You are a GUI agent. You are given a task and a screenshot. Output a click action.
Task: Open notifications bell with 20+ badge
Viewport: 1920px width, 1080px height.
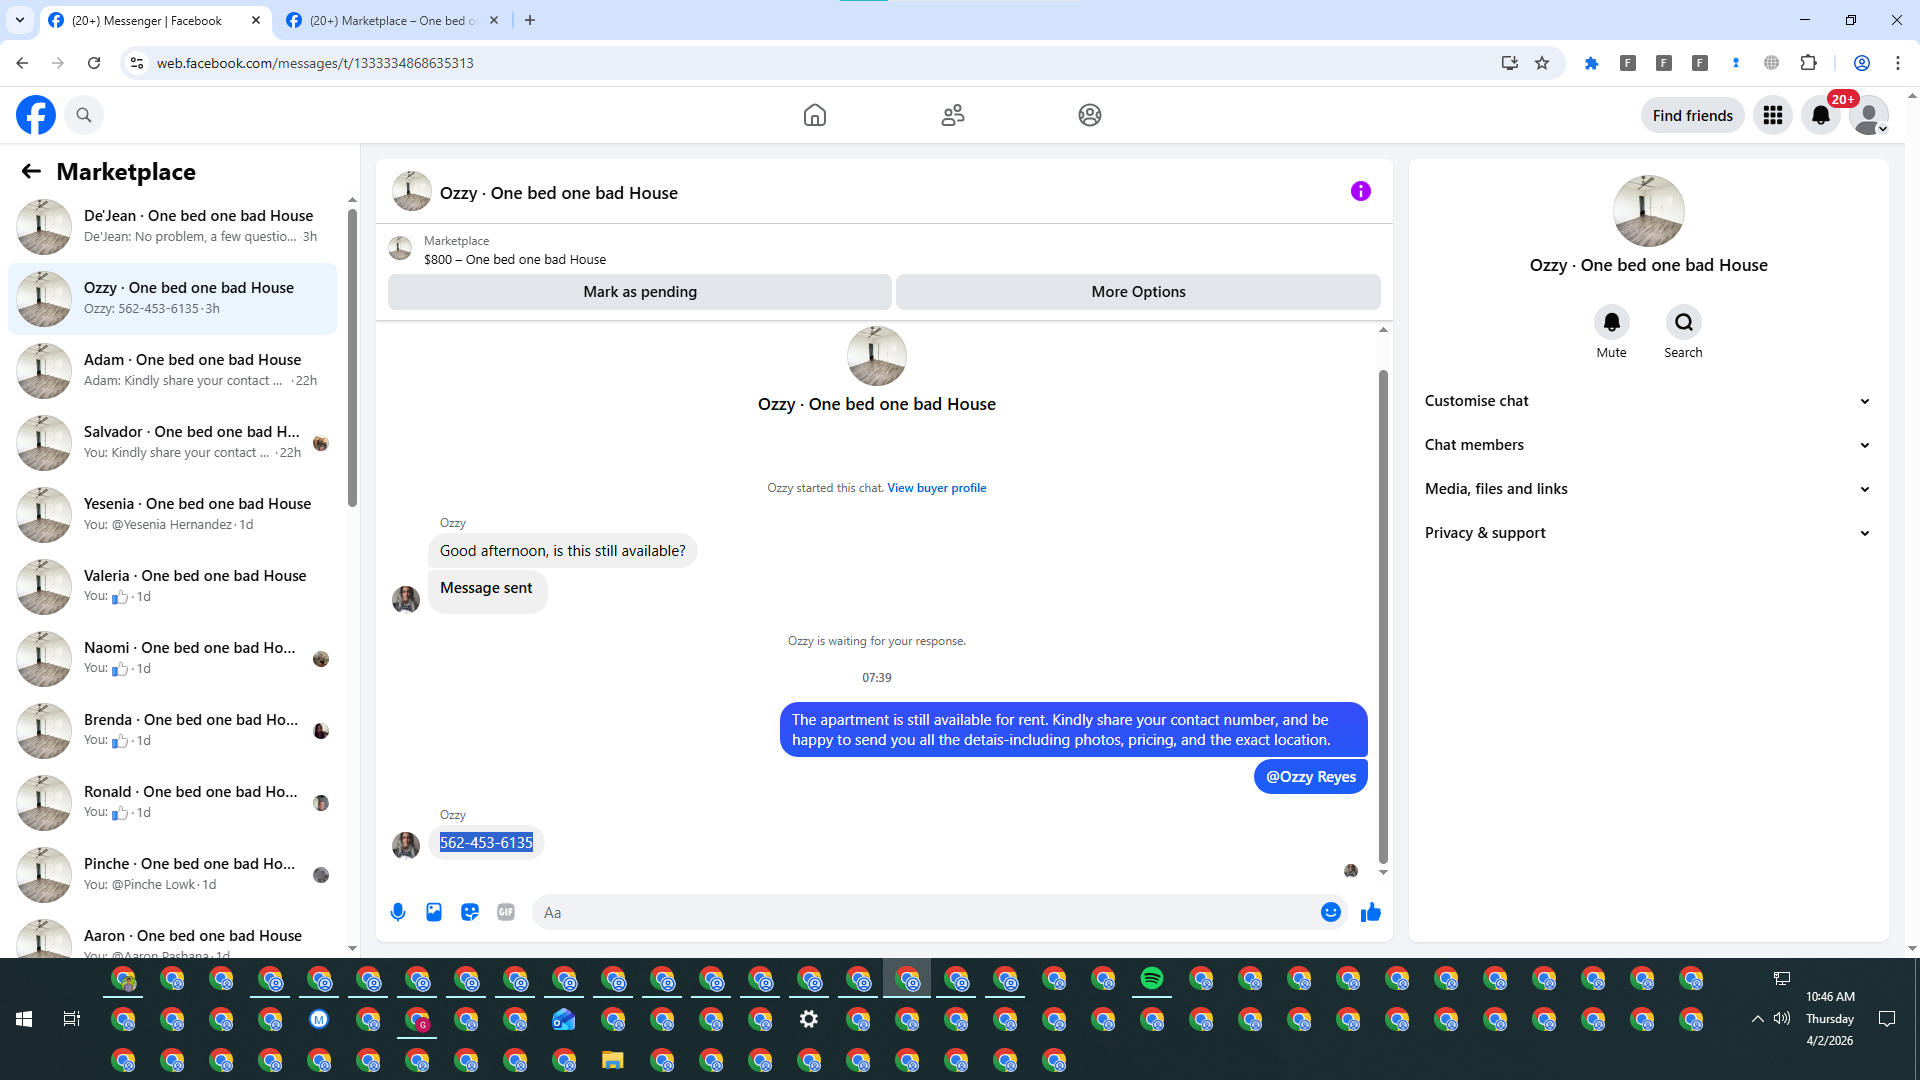coord(1821,115)
